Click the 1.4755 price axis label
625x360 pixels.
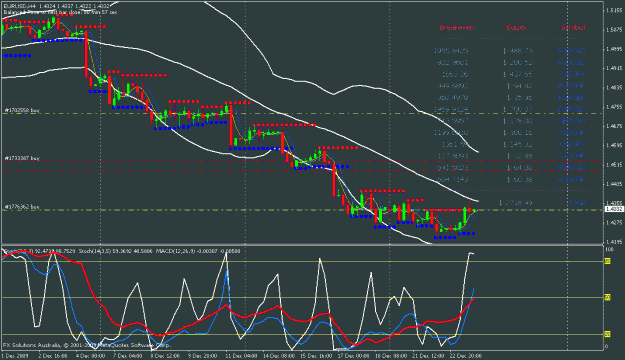(614, 107)
